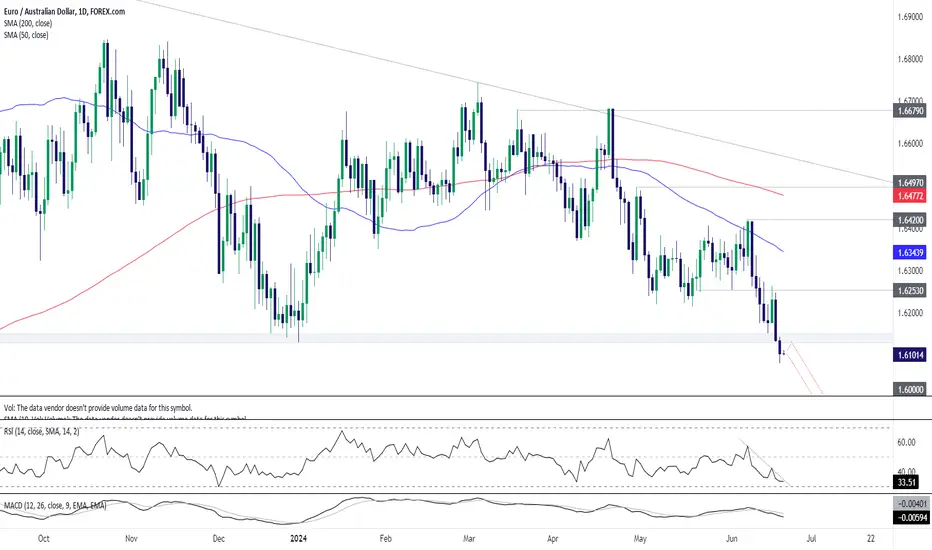This screenshot has width=932, height=550.
Task: Click the 1.66790 price label
Action: (910, 111)
